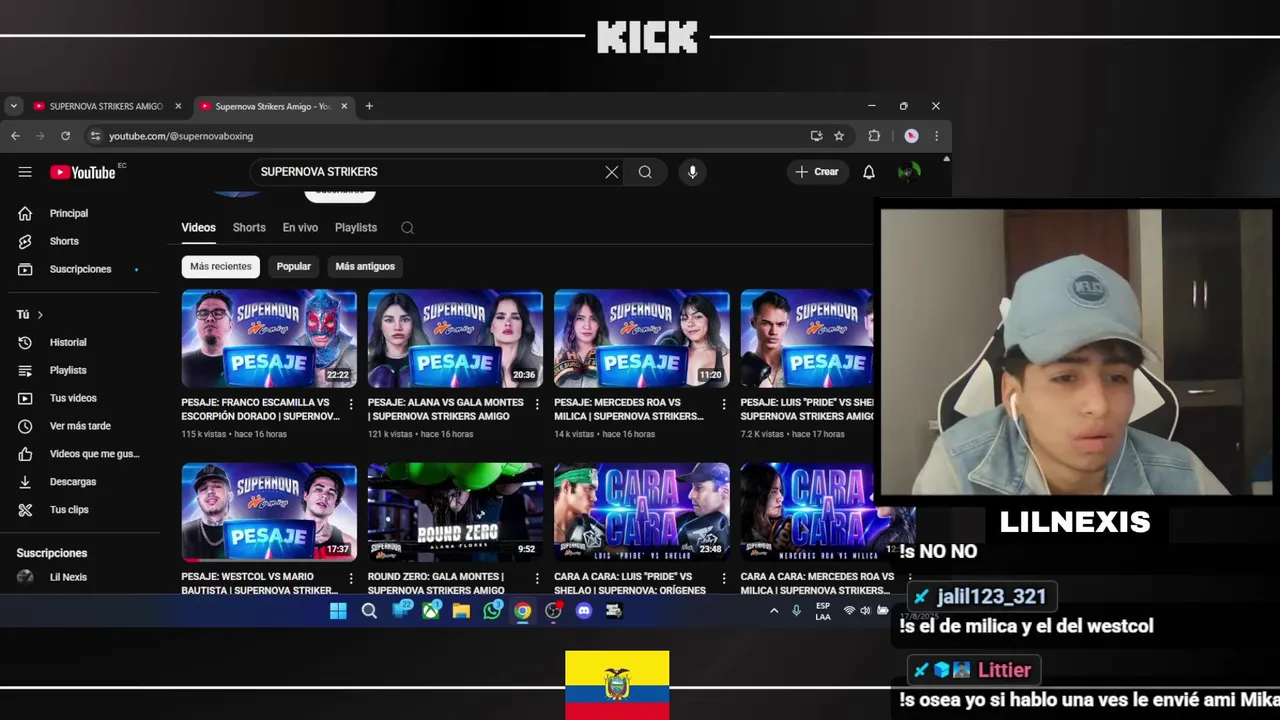
Task: Select the Popular filter chip
Action: pyautogui.click(x=294, y=267)
